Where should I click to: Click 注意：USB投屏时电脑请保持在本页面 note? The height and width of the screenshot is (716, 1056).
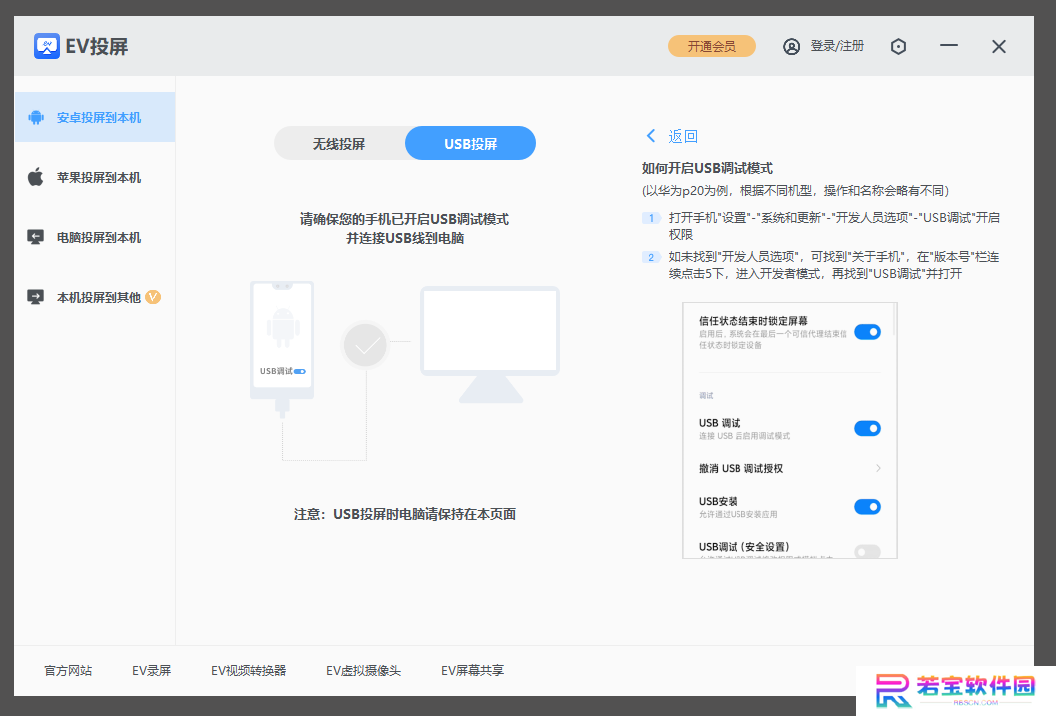405,514
